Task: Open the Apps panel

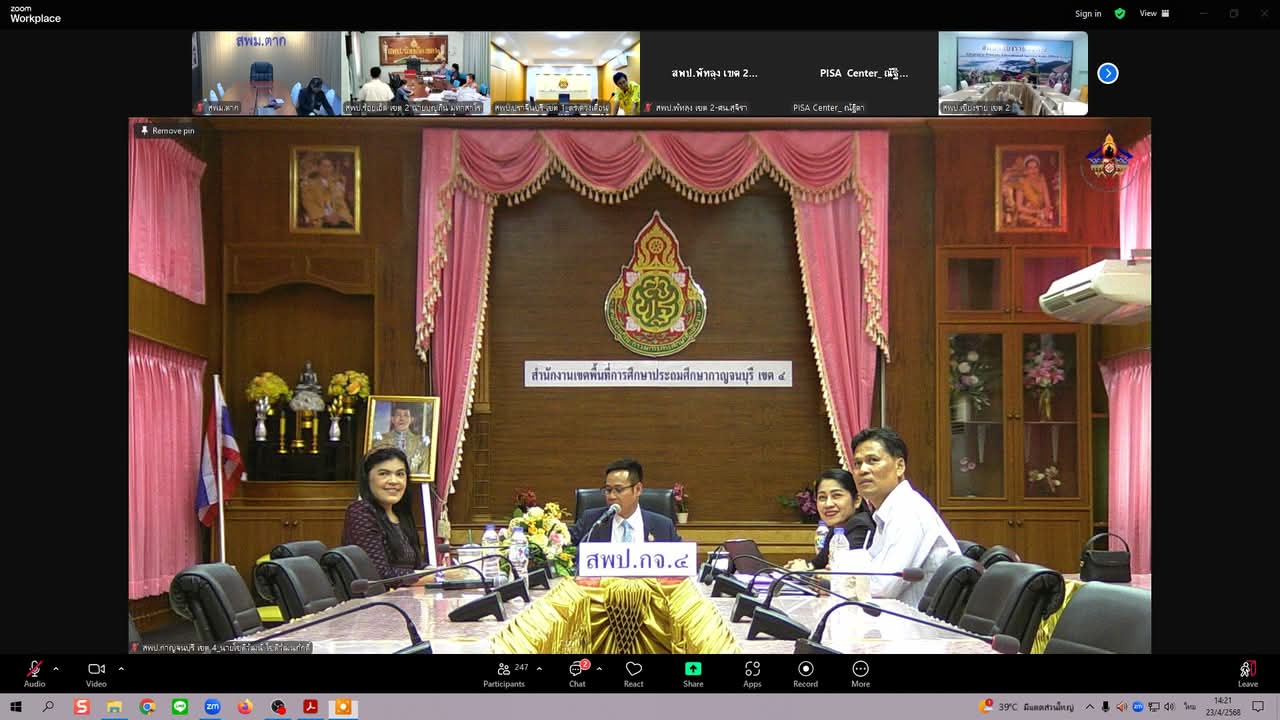Action: [752, 673]
